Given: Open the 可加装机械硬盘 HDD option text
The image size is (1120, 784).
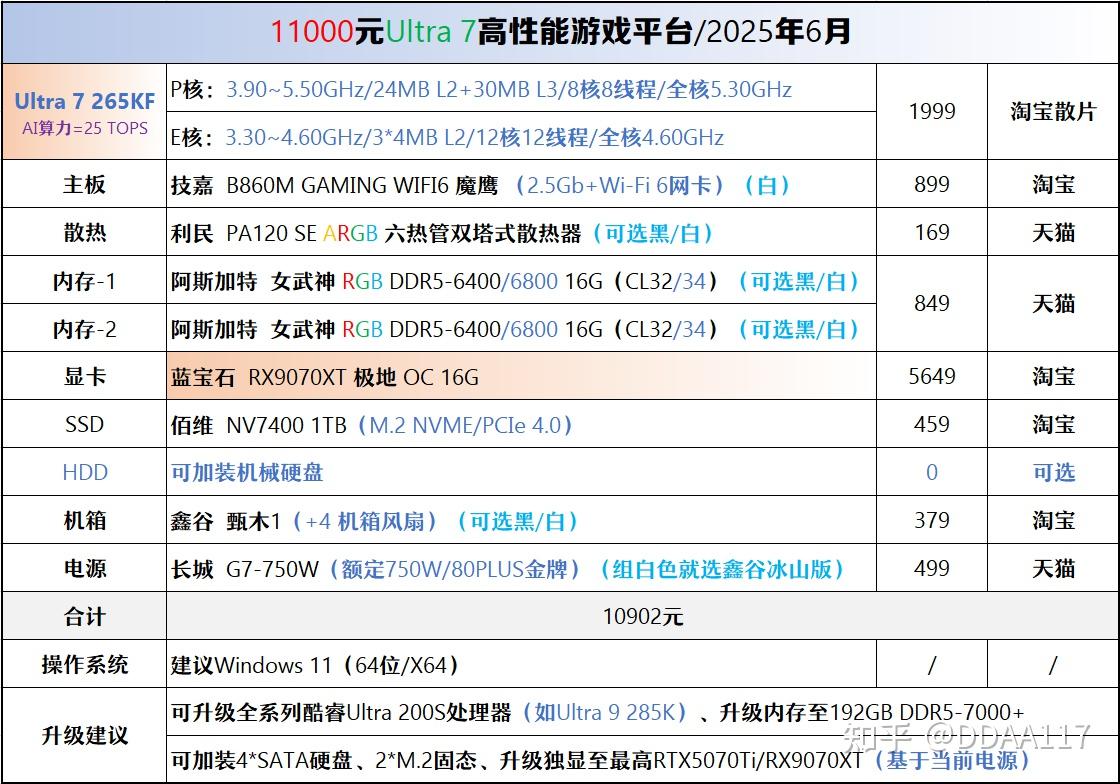Looking at the screenshot, I should 247,472.
